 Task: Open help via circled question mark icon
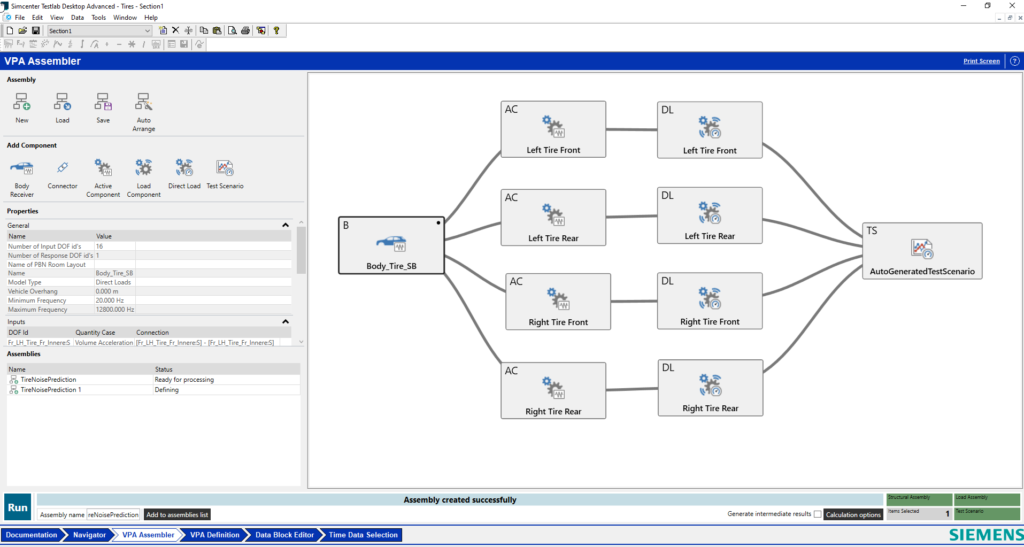(1014, 61)
